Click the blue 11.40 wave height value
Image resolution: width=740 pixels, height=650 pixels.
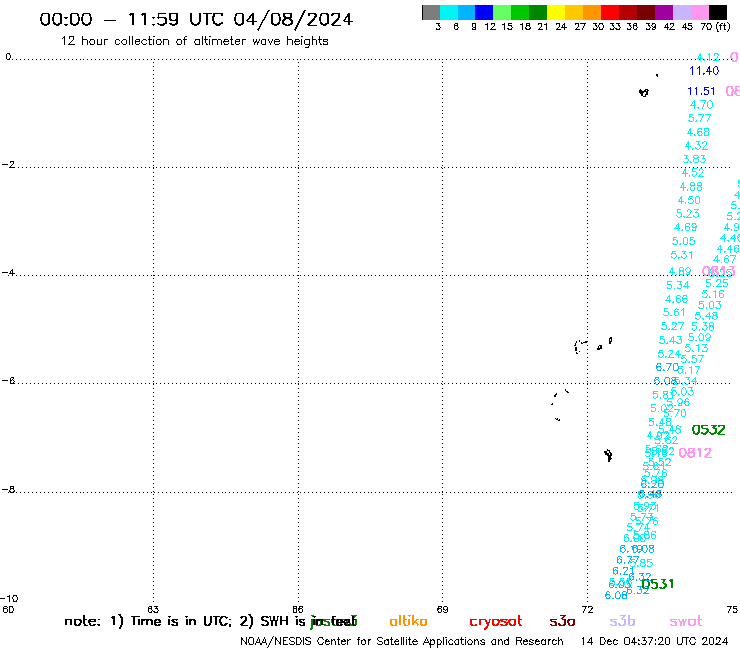(x=704, y=71)
